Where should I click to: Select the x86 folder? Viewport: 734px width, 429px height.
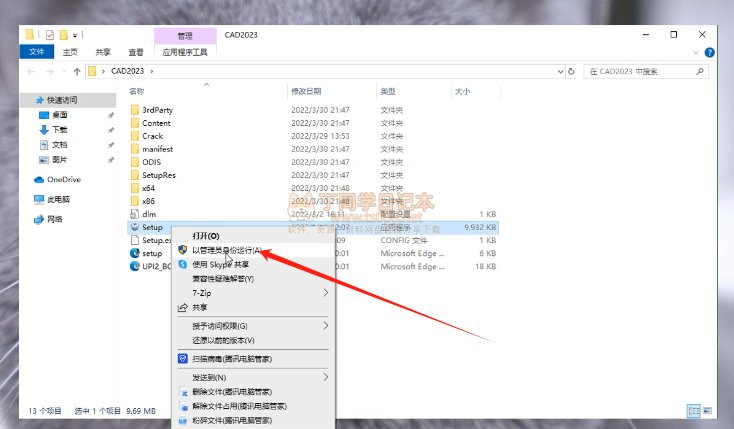(x=148, y=201)
